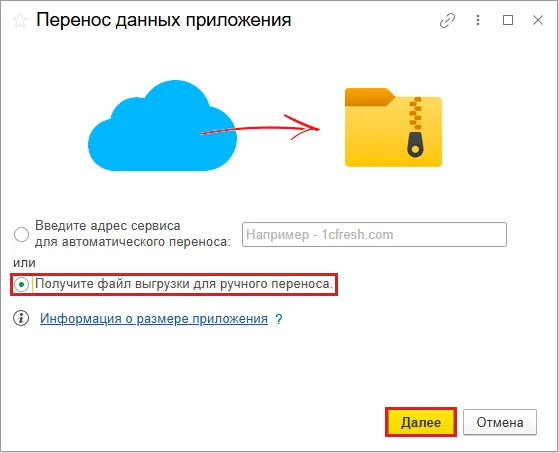Focus the service address input field
This screenshot has width=559, height=453.
pos(374,235)
